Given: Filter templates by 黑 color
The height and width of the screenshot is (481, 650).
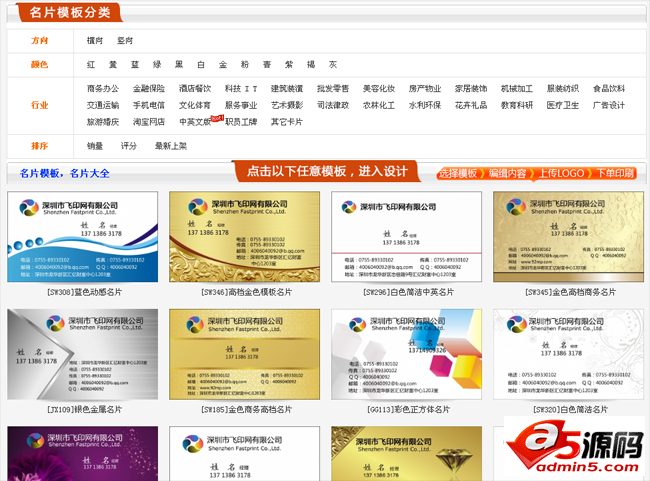Looking at the screenshot, I should [179, 65].
